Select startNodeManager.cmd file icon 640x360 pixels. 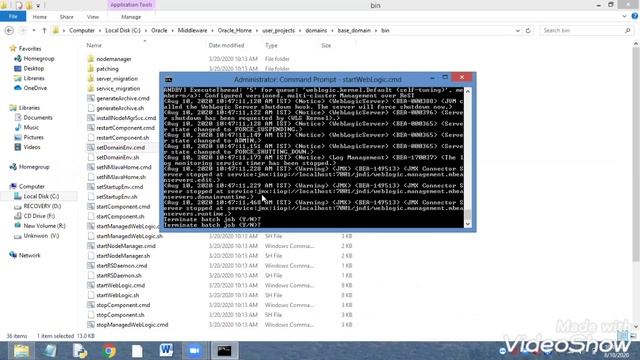pos(91,246)
